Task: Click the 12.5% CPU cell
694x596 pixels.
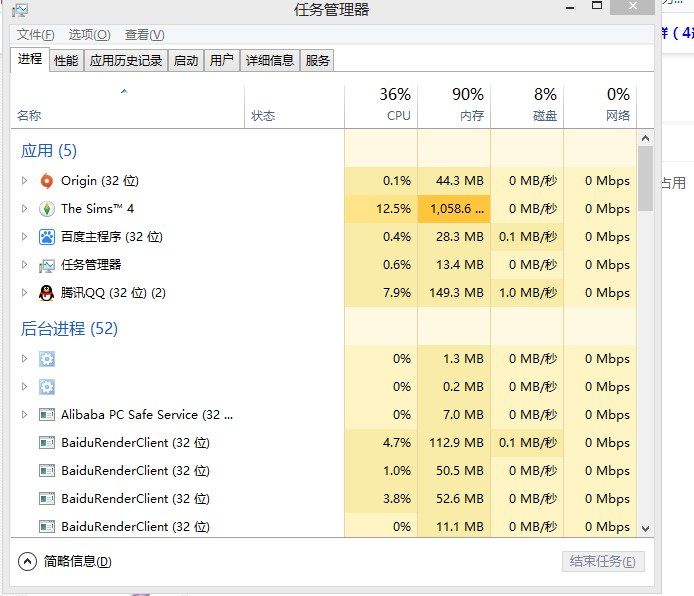Action: click(381, 209)
